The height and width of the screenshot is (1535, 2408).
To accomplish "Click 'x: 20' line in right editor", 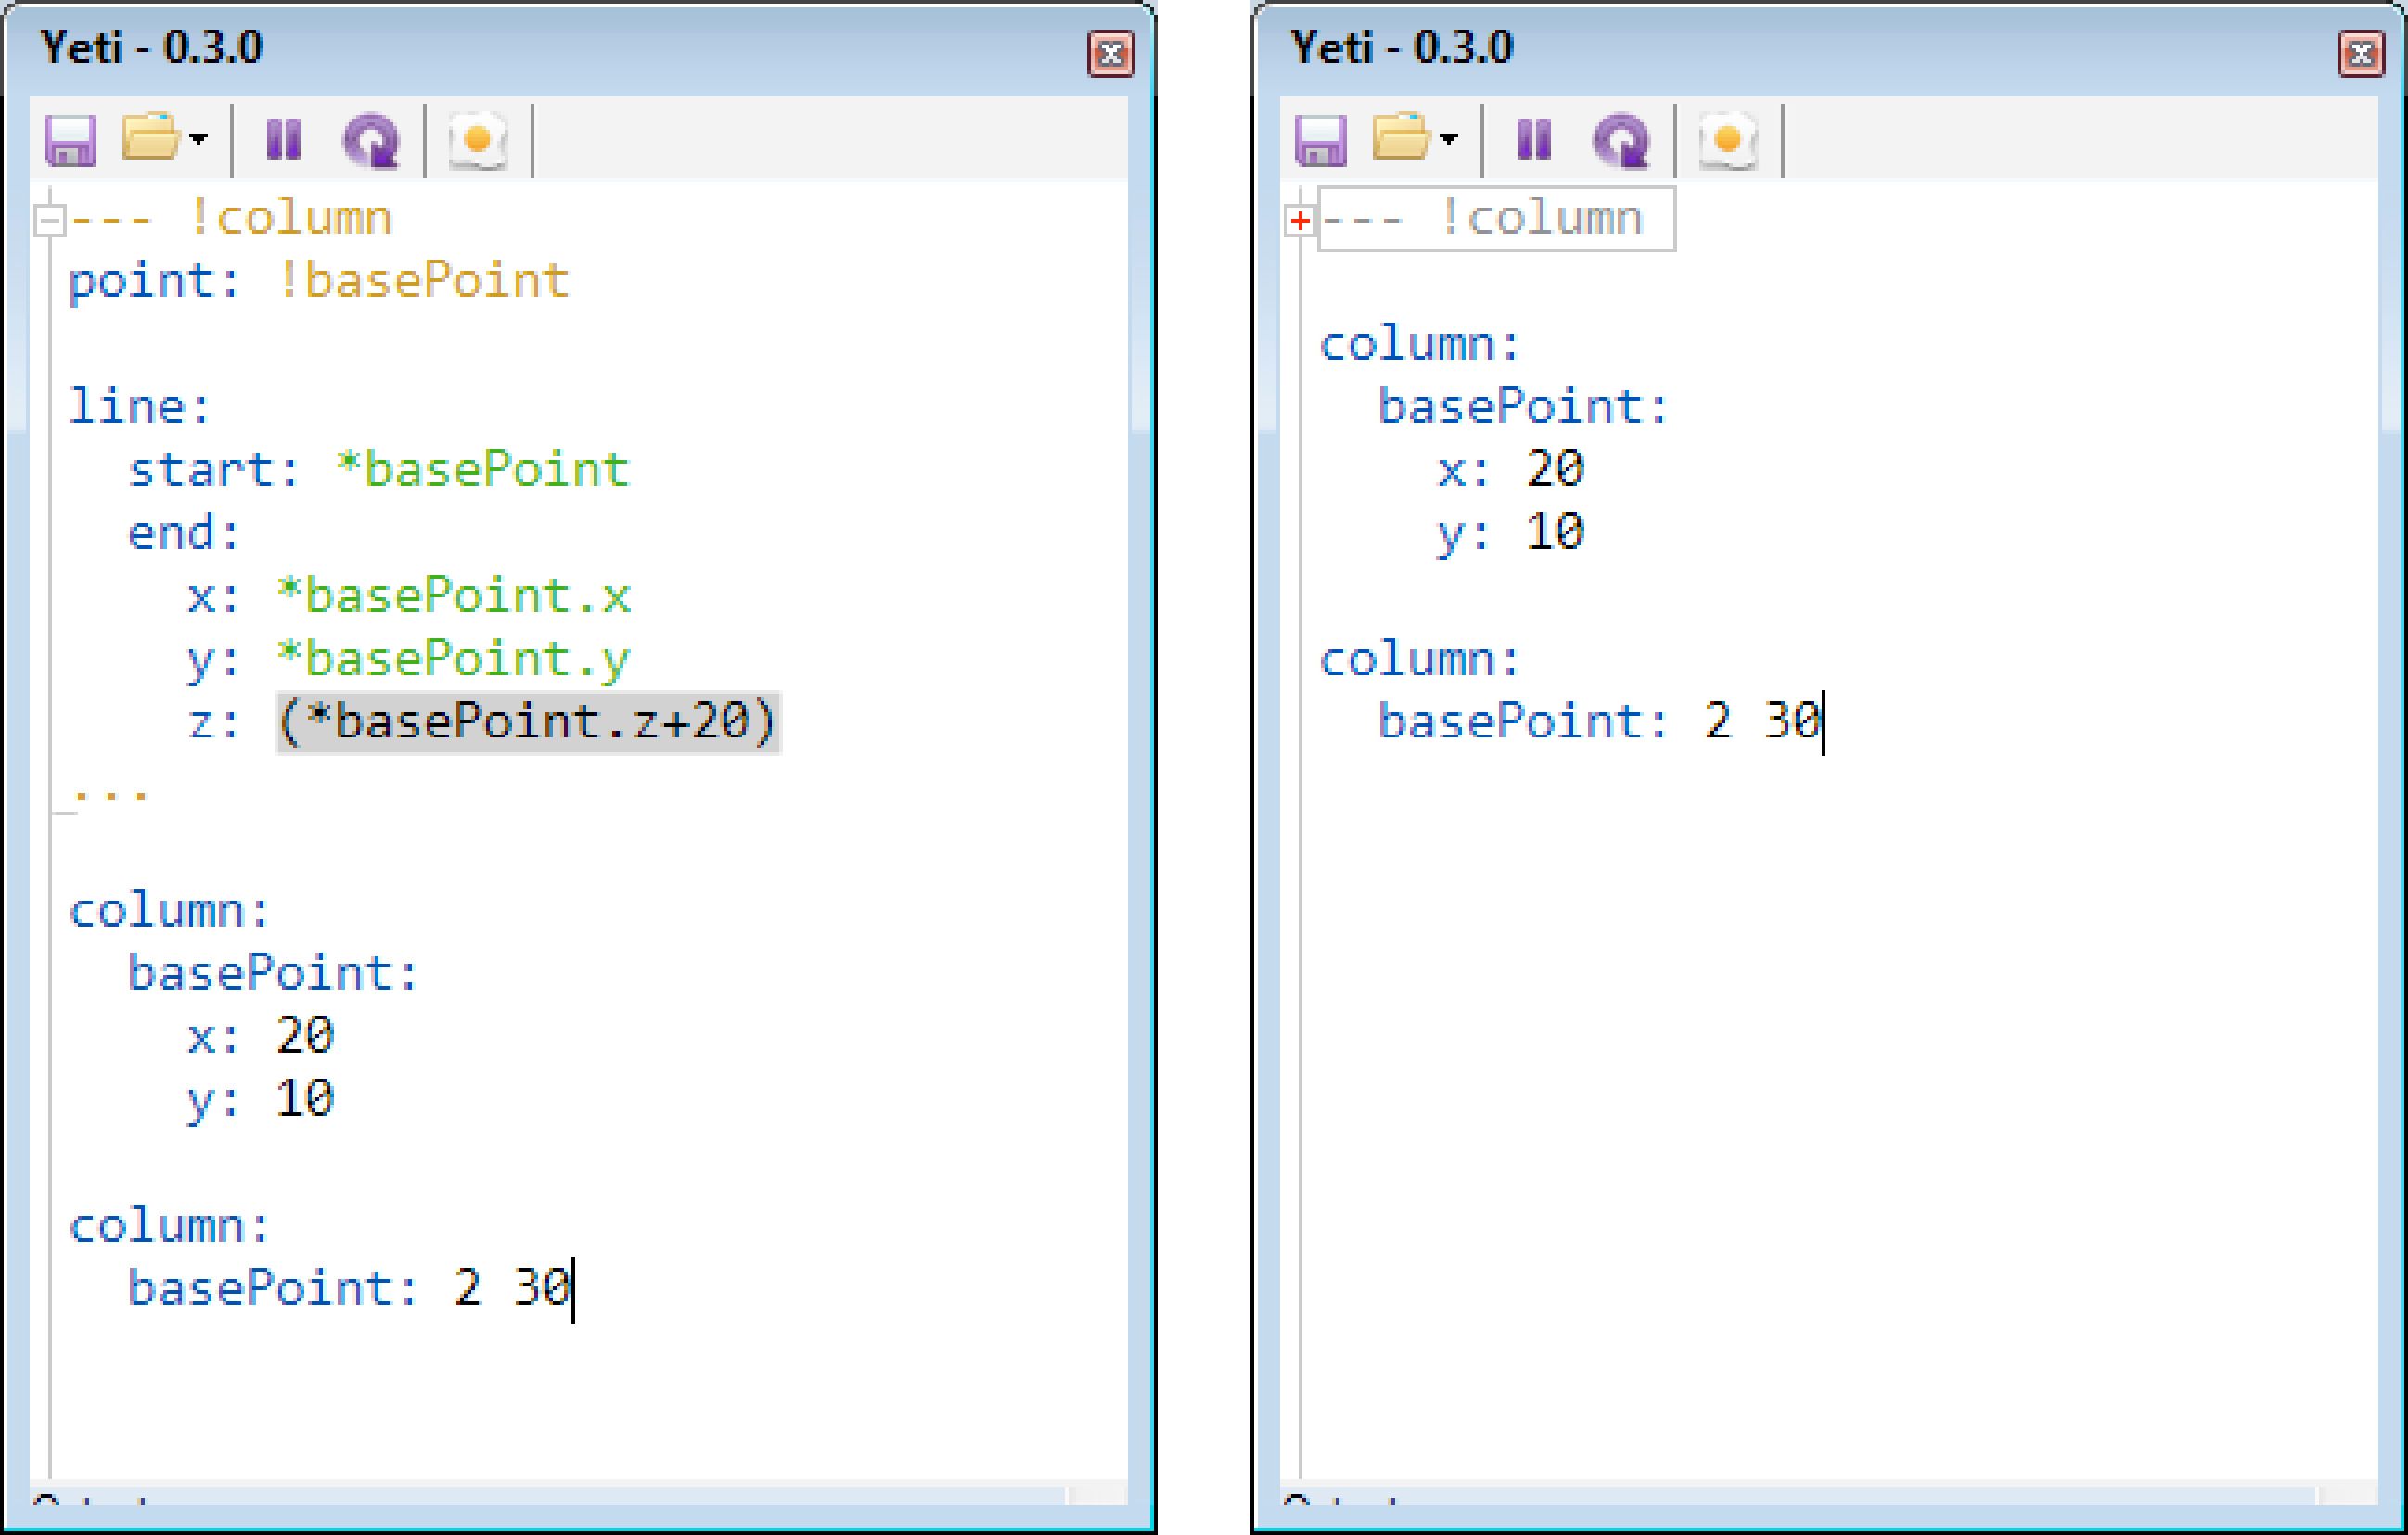I will [x=1511, y=470].
